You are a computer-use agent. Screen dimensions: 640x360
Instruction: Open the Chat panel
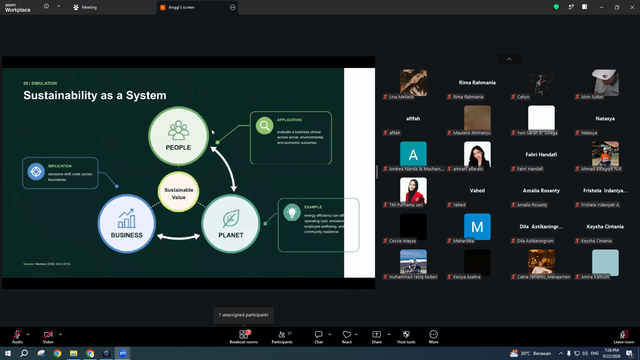pos(318,337)
